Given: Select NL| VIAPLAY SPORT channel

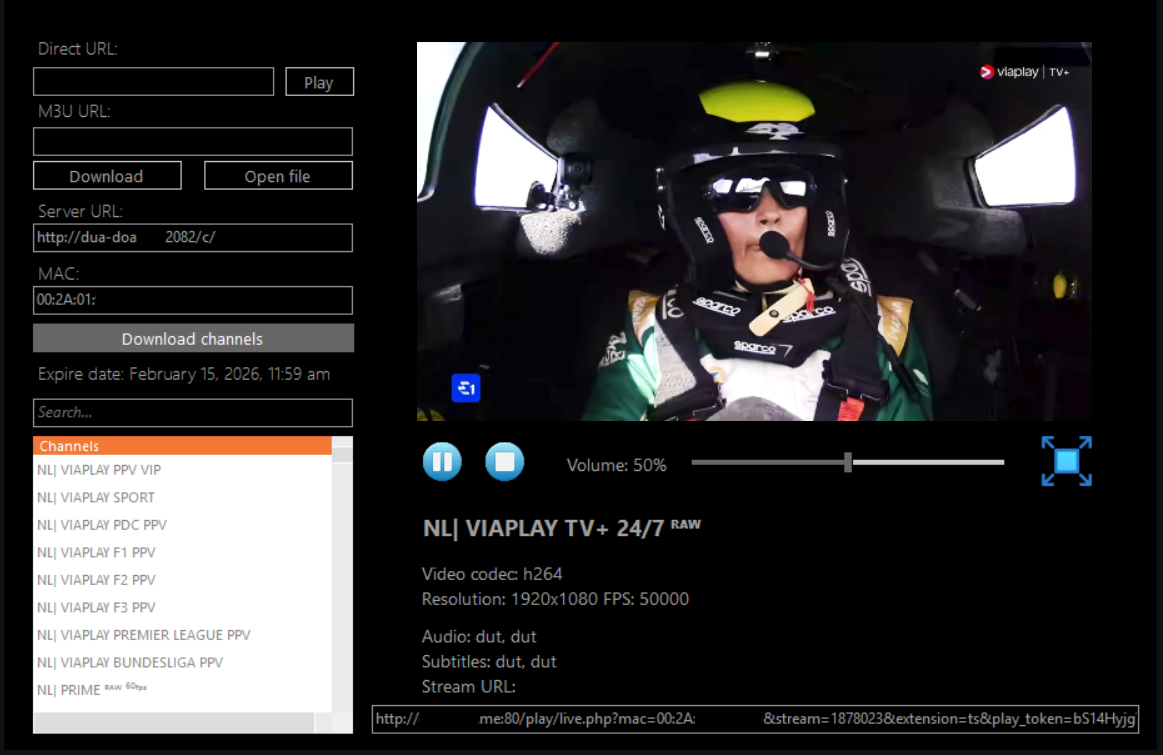Looking at the screenshot, I should pyautogui.click(x=97, y=497).
